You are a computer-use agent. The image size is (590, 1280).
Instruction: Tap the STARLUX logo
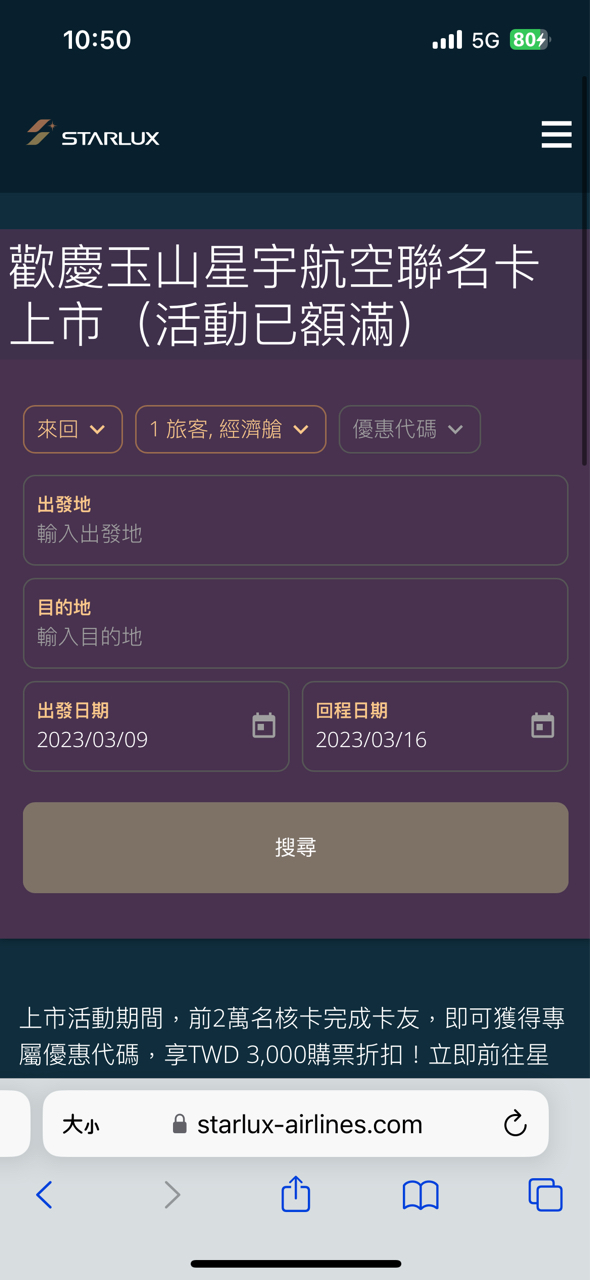(93, 134)
